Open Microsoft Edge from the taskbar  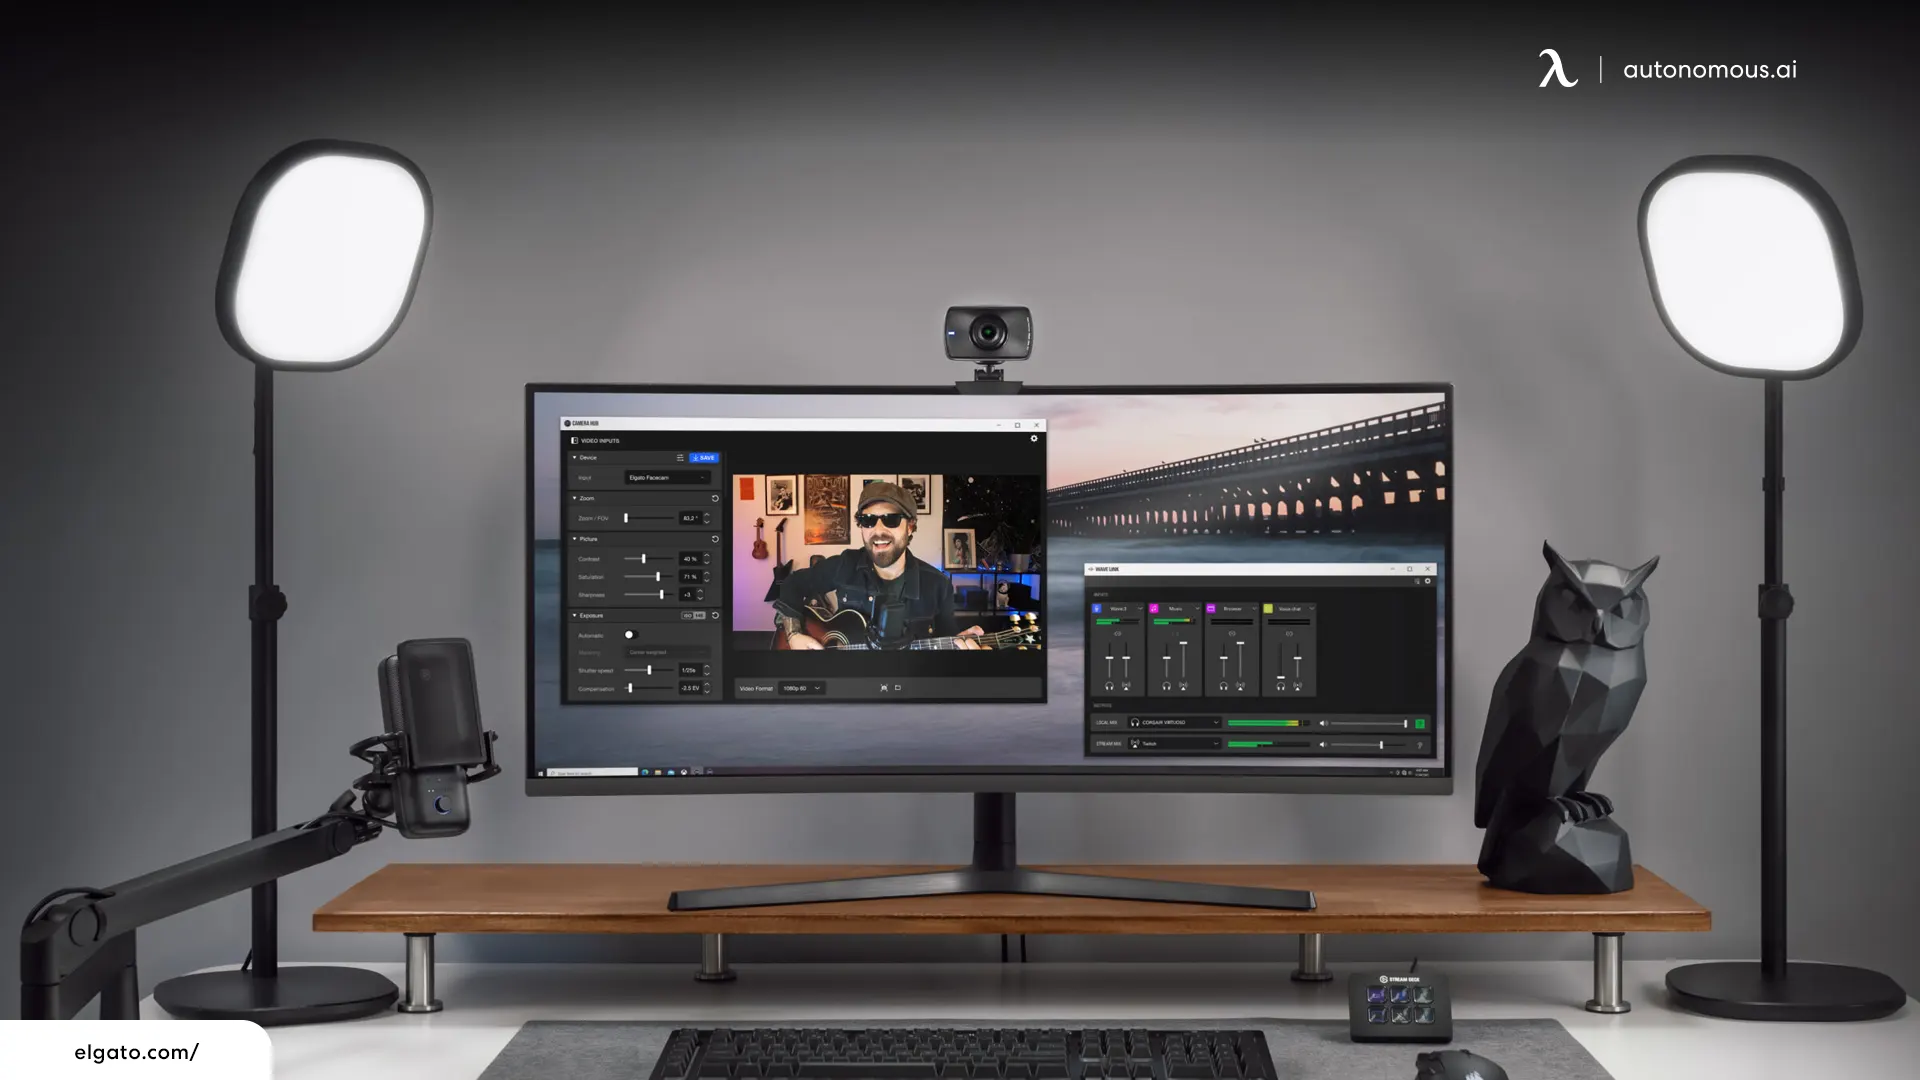(x=645, y=772)
